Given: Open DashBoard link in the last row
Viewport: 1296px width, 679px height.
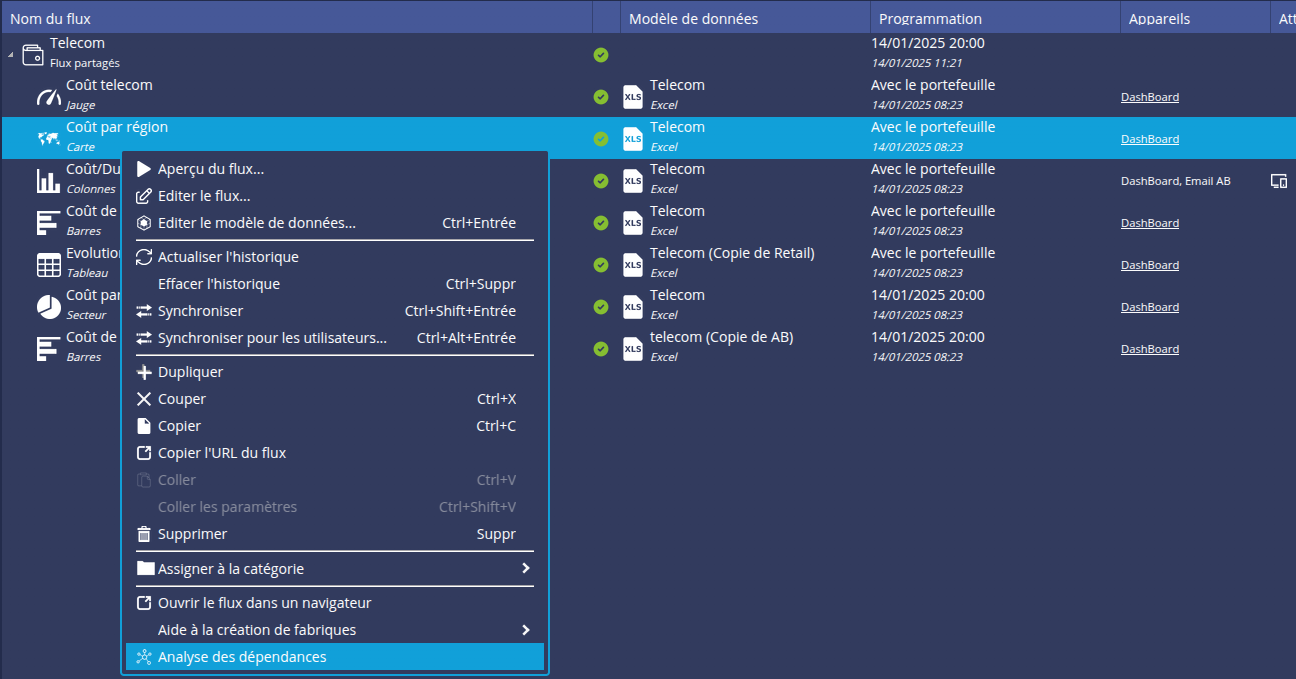Looking at the screenshot, I should click(x=1149, y=349).
